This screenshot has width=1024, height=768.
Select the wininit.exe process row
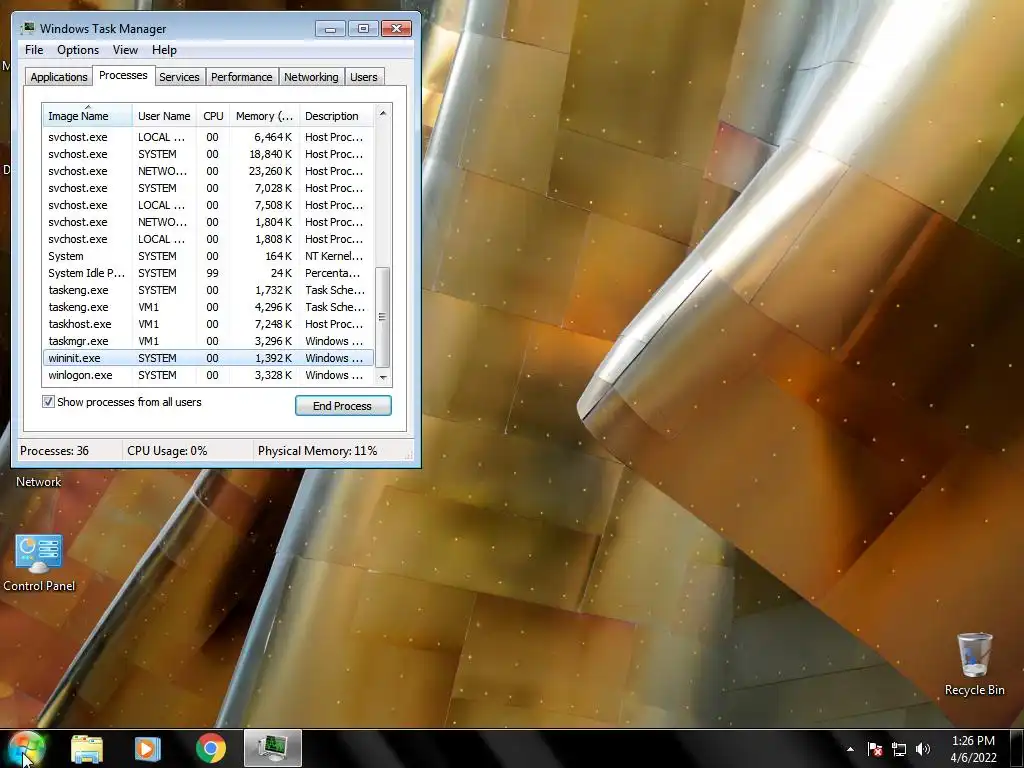point(208,358)
